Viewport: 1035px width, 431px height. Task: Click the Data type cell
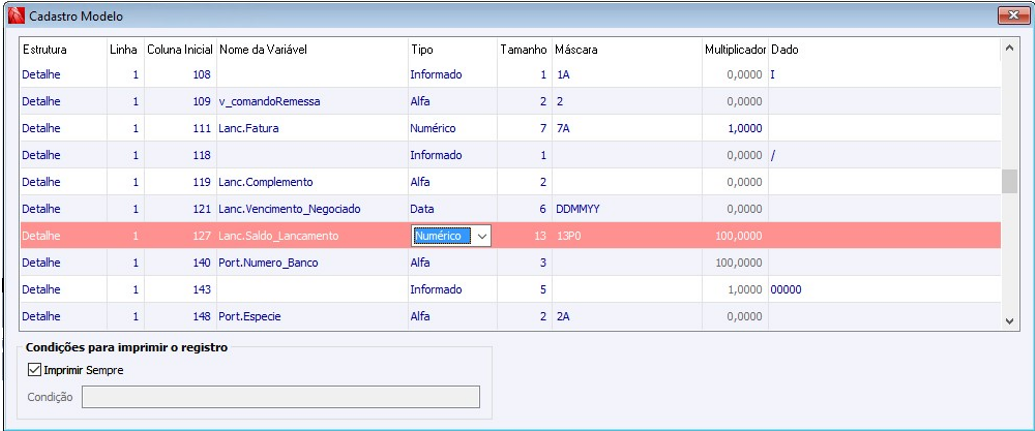(x=452, y=209)
